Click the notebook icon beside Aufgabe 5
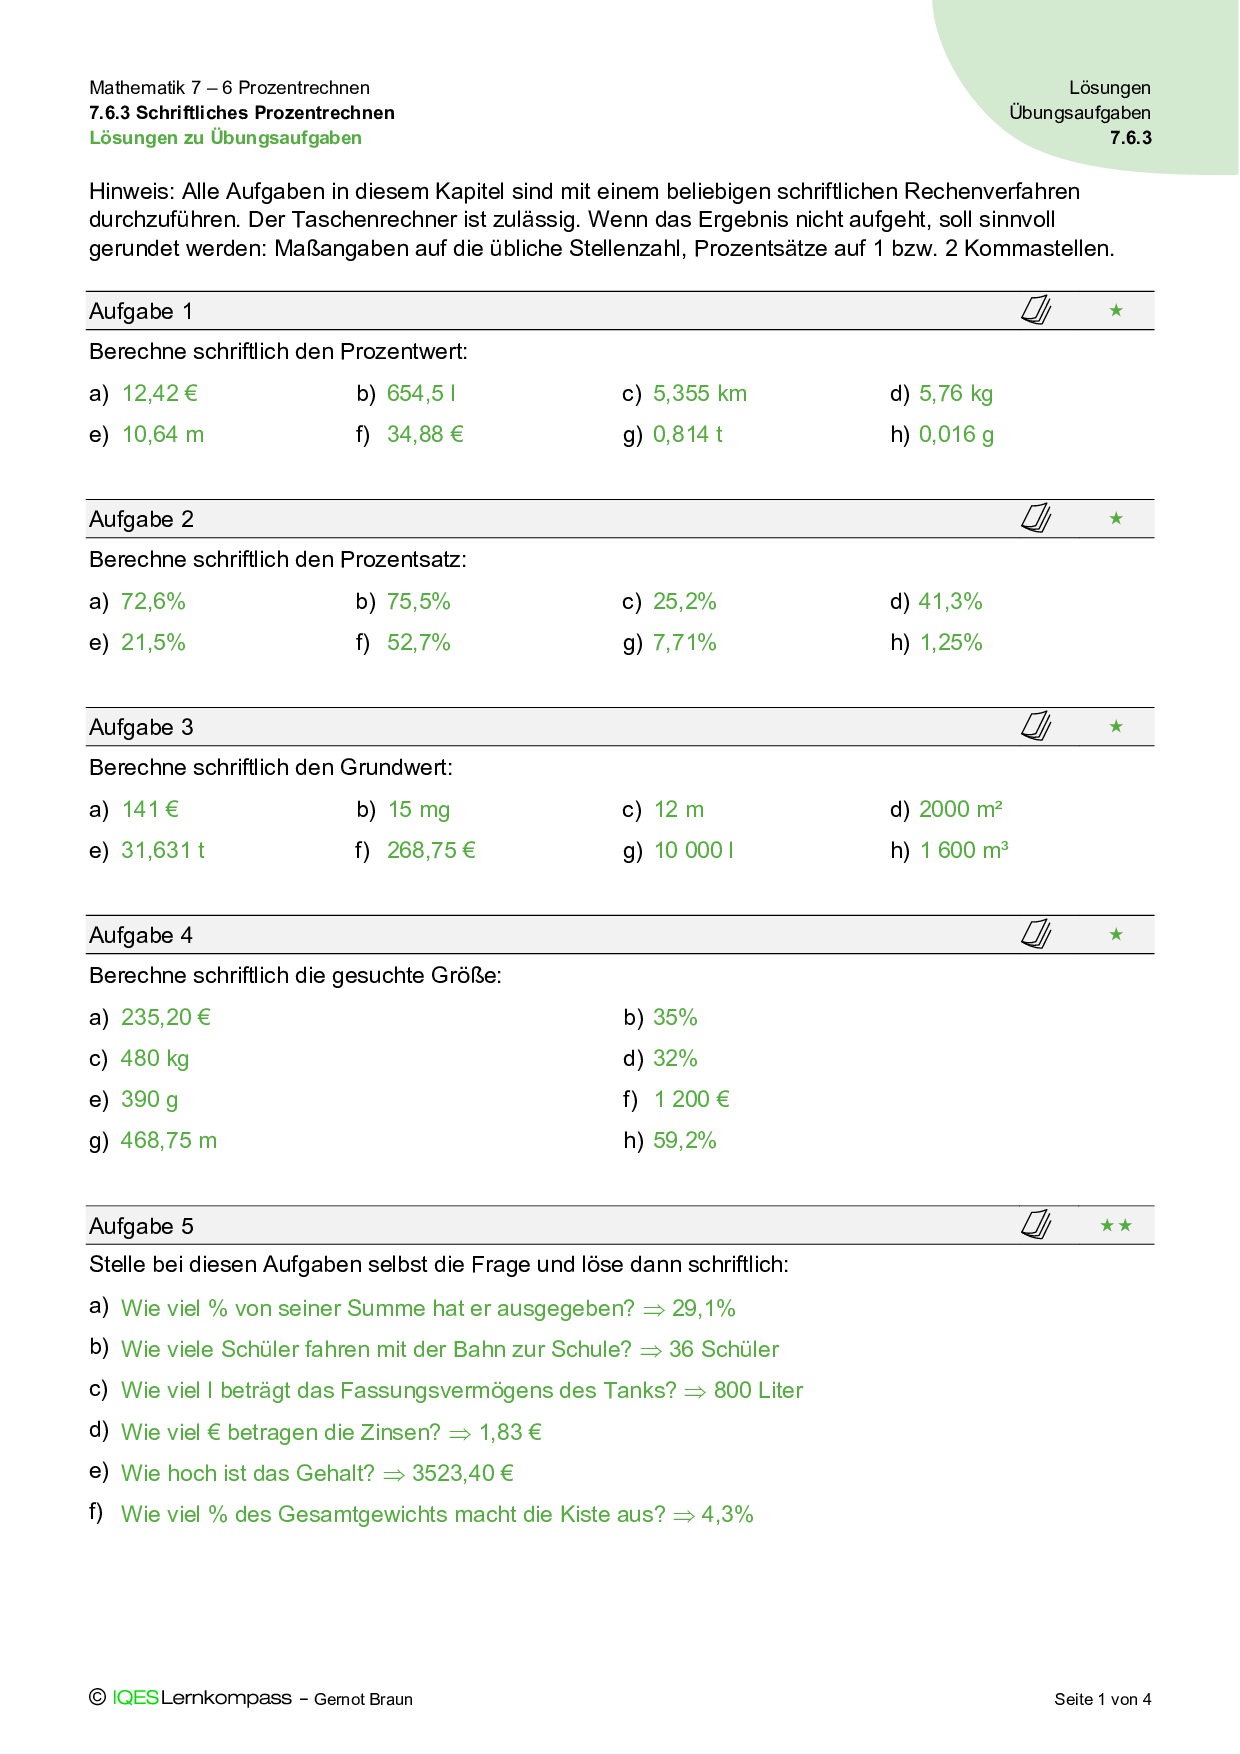The height and width of the screenshot is (1754, 1240). [1036, 1224]
